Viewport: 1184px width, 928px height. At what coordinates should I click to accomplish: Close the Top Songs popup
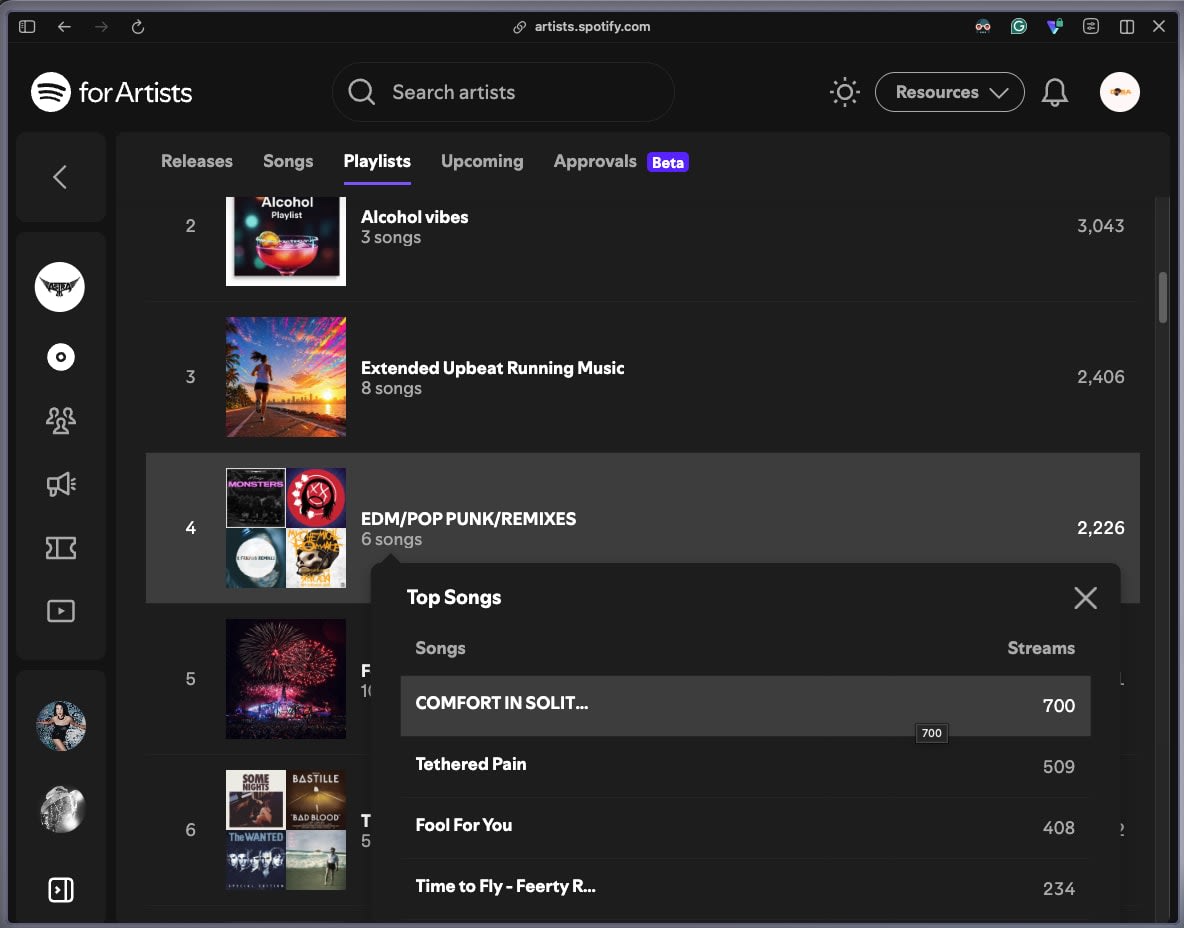1085,598
